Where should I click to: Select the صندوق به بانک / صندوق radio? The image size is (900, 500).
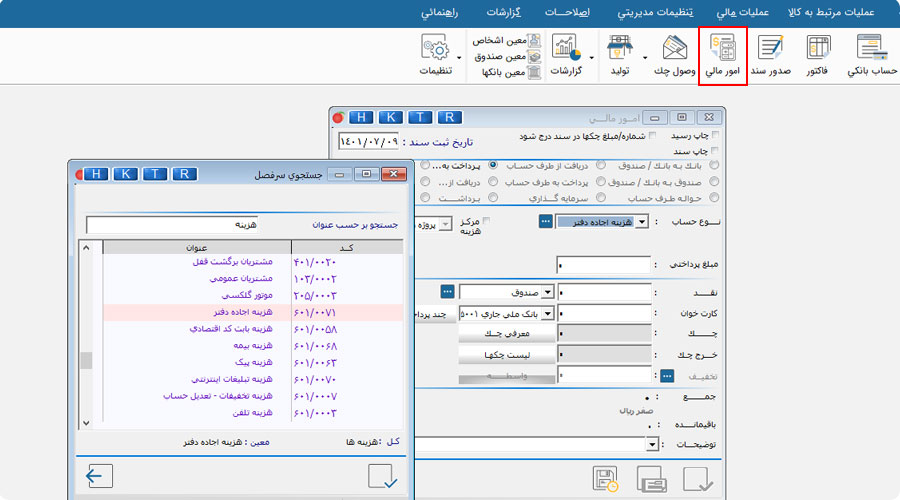(x=714, y=181)
